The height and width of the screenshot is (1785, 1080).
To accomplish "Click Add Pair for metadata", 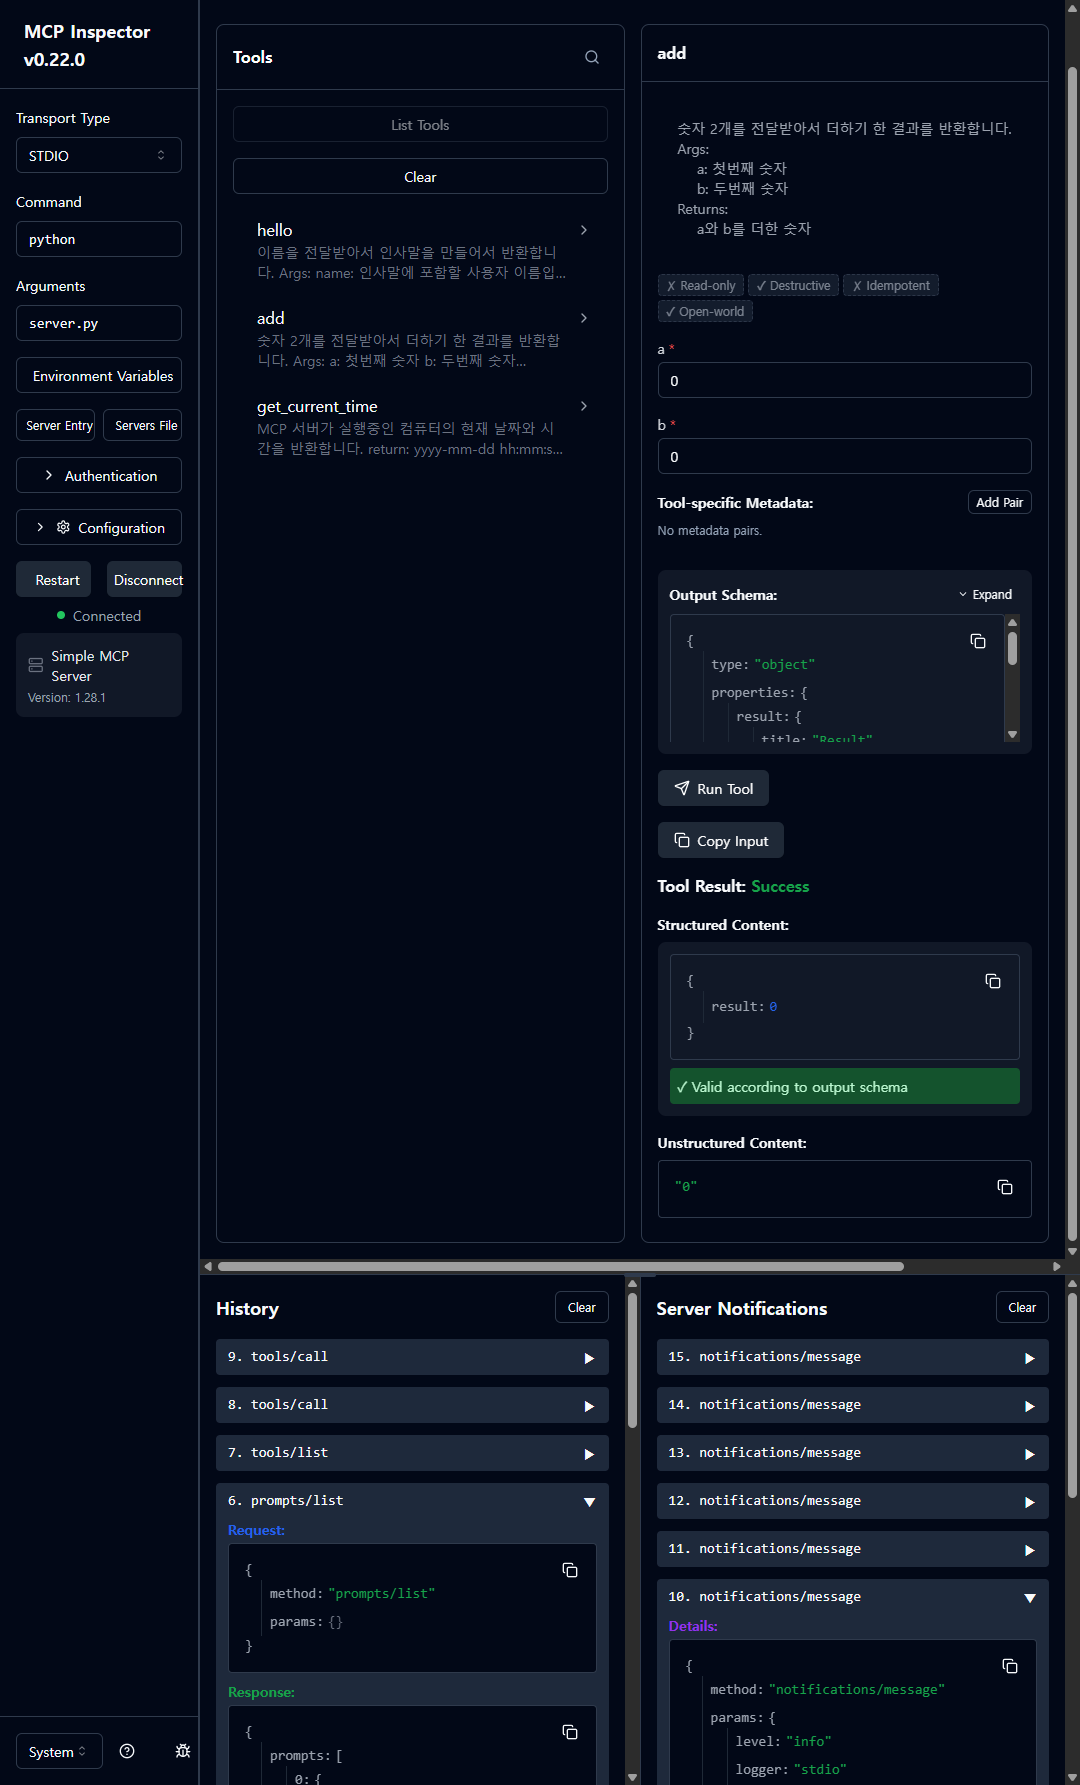I will (999, 502).
